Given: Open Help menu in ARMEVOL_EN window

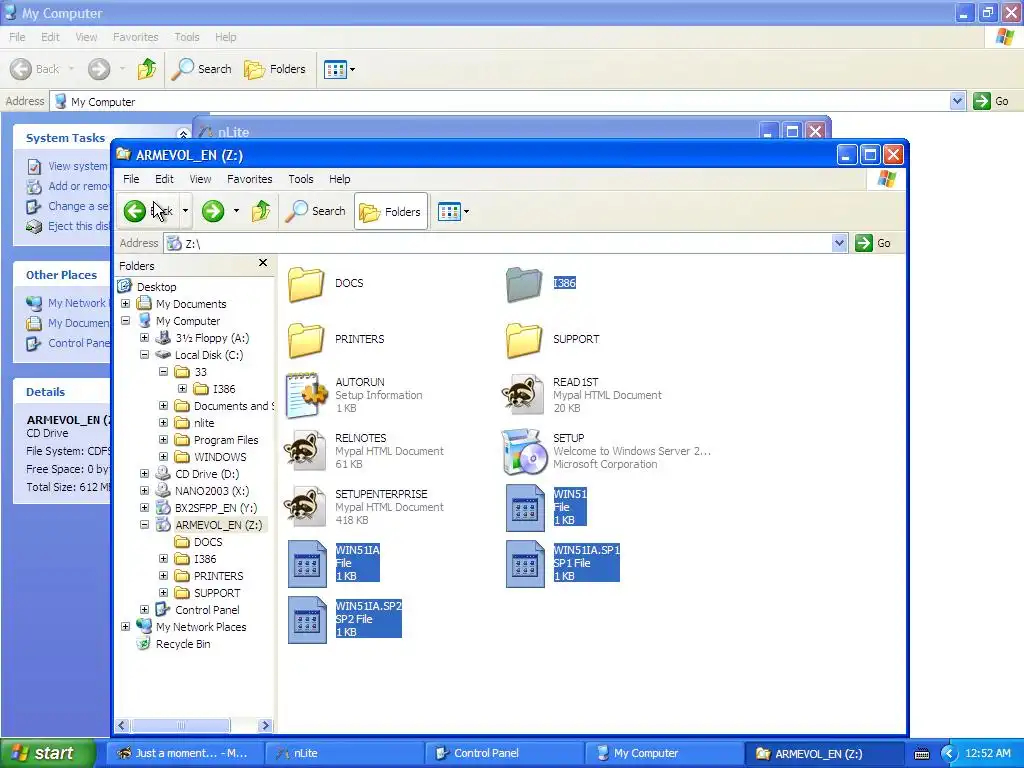Looking at the screenshot, I should (339, 179).
